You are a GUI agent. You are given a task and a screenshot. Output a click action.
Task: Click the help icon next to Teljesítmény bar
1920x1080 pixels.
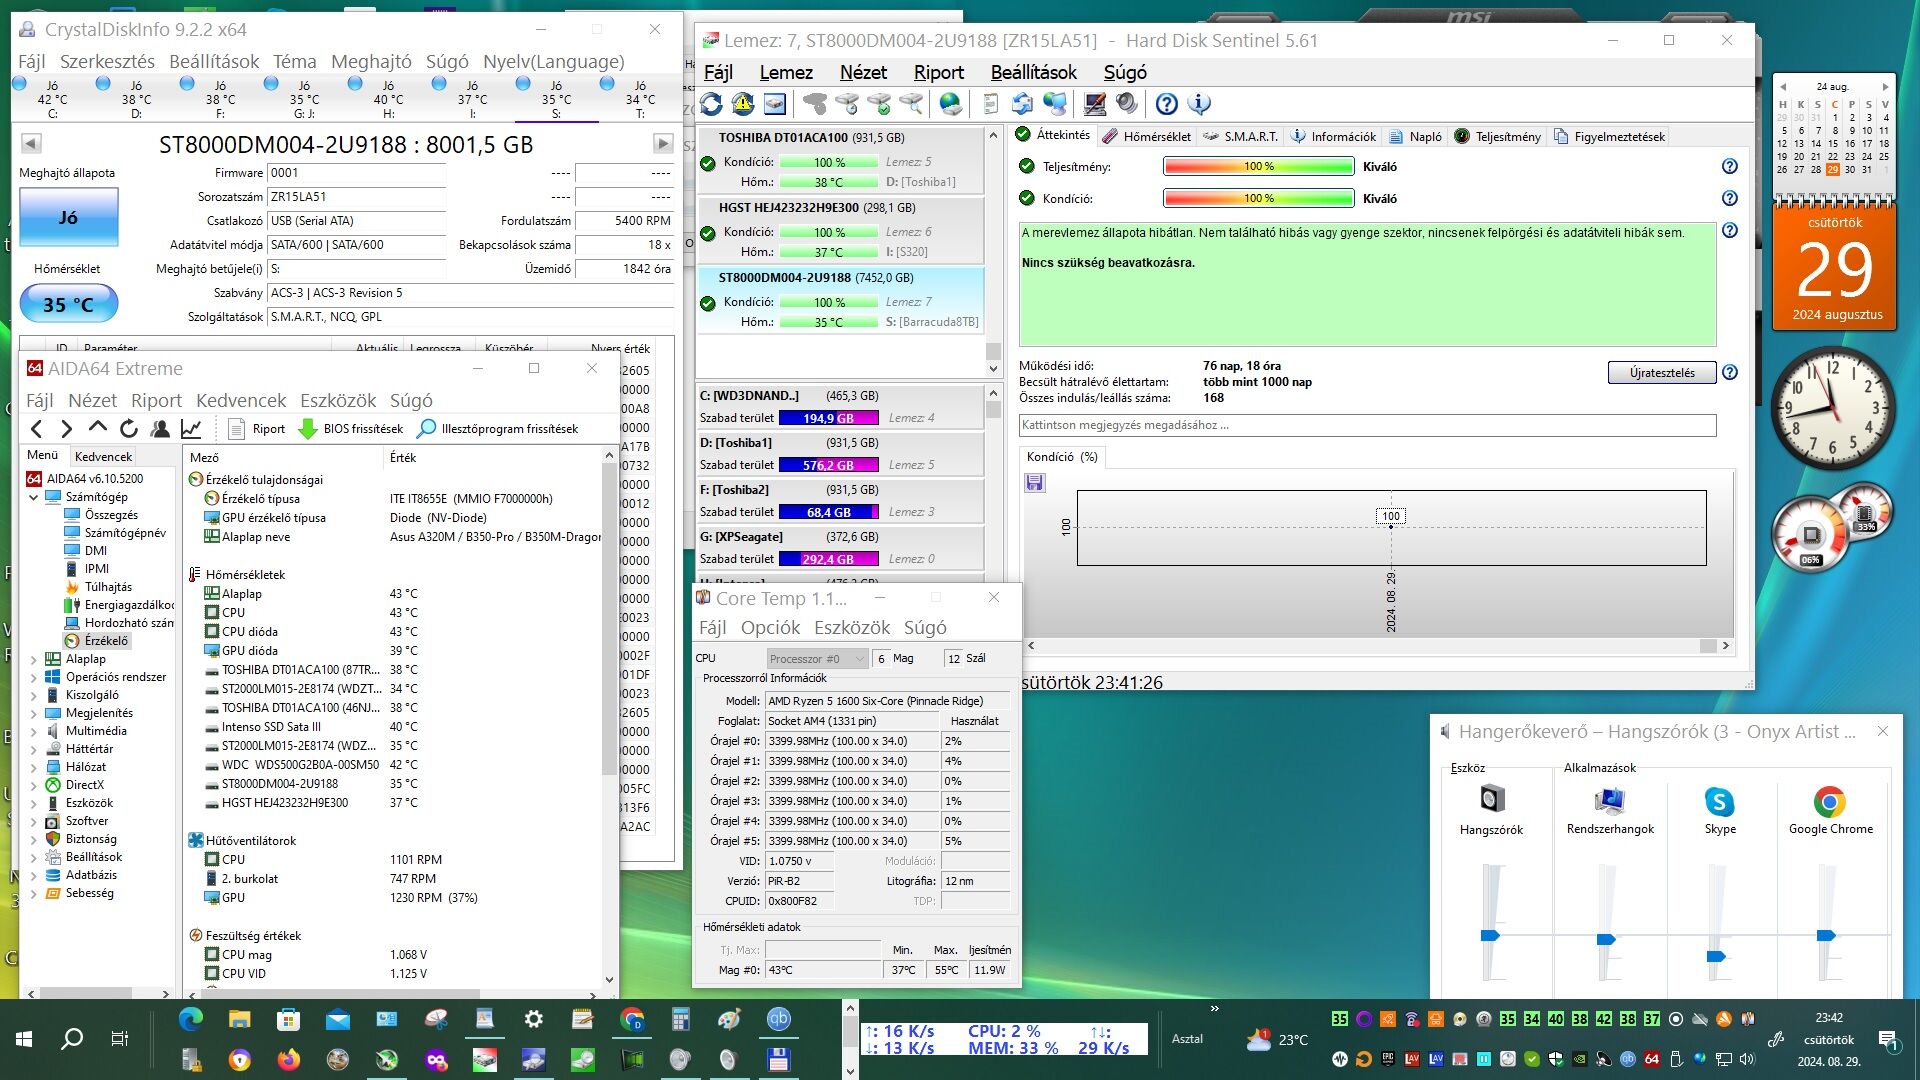click(1730, 167)
